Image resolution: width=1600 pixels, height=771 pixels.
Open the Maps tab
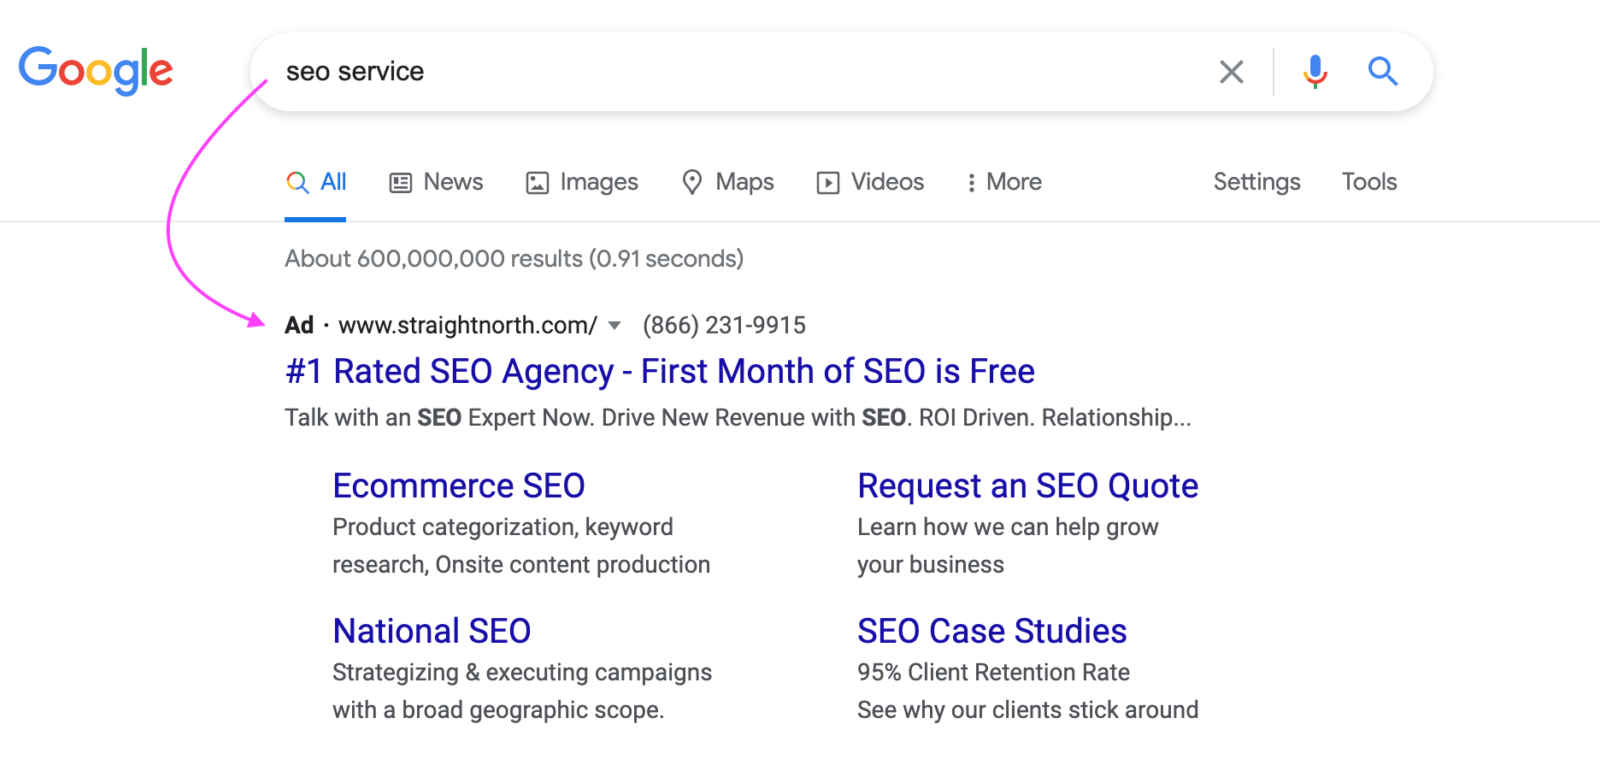point(728,182)
